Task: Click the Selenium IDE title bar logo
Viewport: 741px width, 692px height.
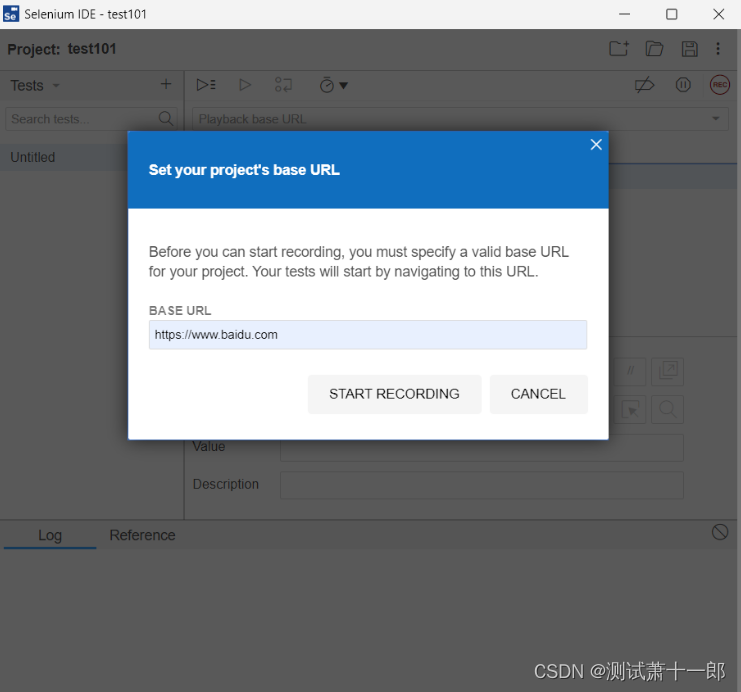Action: tap(11, 14)
